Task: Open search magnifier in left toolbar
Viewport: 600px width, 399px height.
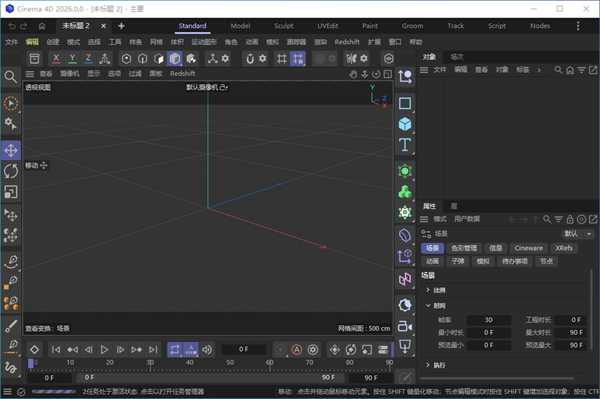Action: click(11, 77)
